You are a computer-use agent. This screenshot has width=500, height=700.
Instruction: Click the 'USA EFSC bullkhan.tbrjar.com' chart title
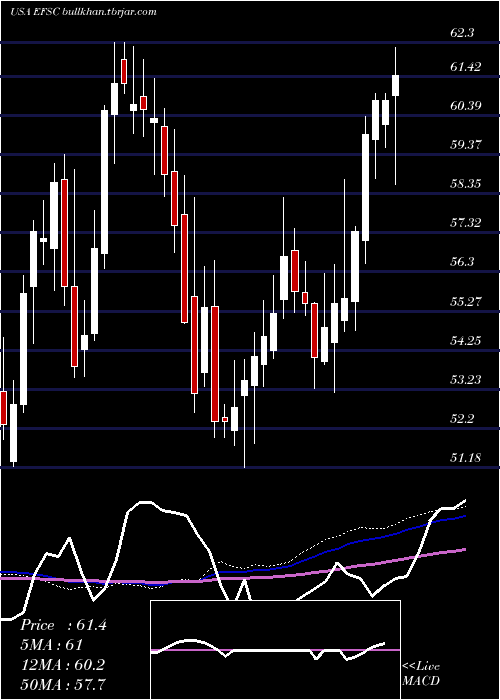83,12
